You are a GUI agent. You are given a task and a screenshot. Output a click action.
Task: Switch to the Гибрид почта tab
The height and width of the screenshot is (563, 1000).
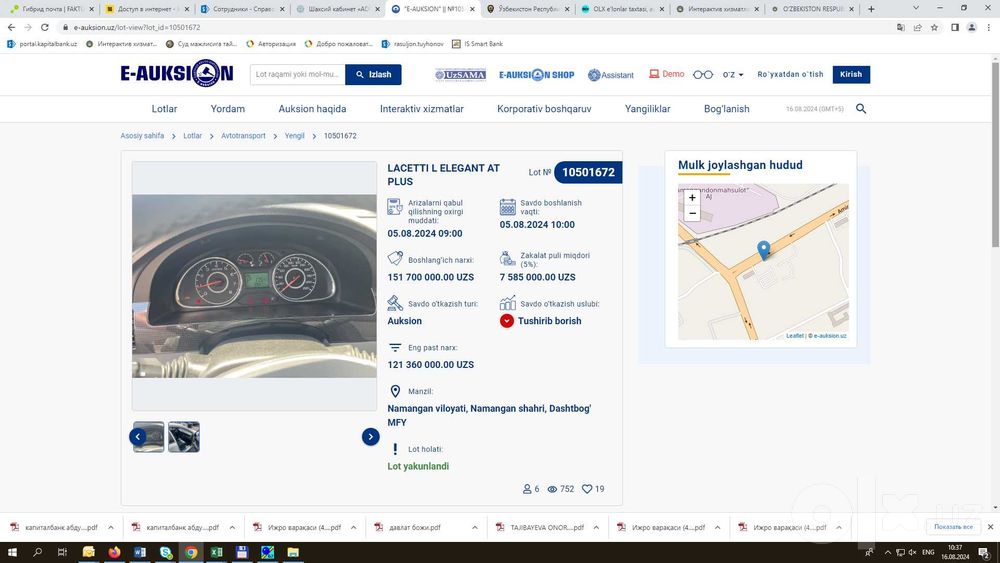click(52, 9)
